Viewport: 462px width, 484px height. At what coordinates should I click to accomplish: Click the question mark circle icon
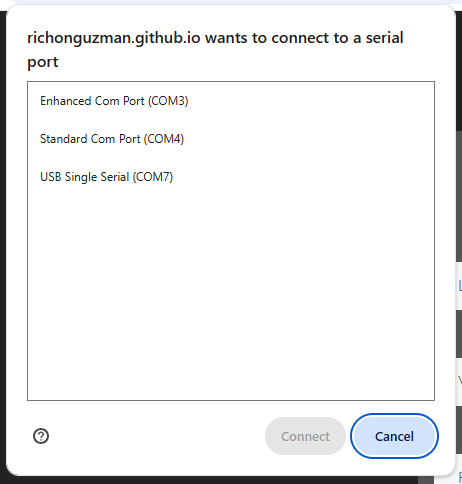click(x=41, y=436)
